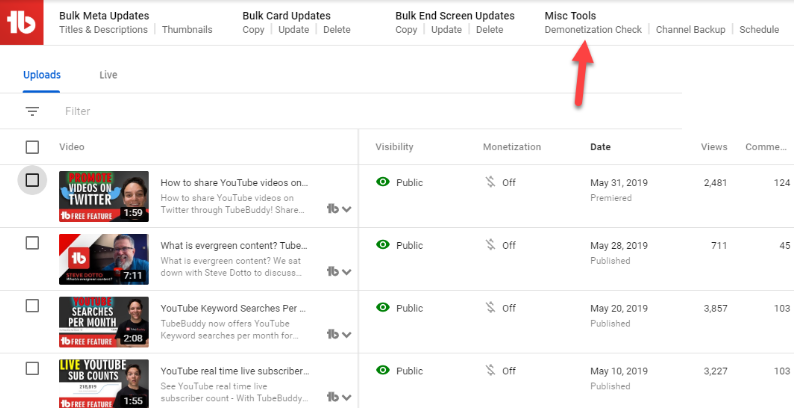Expand TubeBuddy dropdown on live subscriber row

[x=347, y=396]
